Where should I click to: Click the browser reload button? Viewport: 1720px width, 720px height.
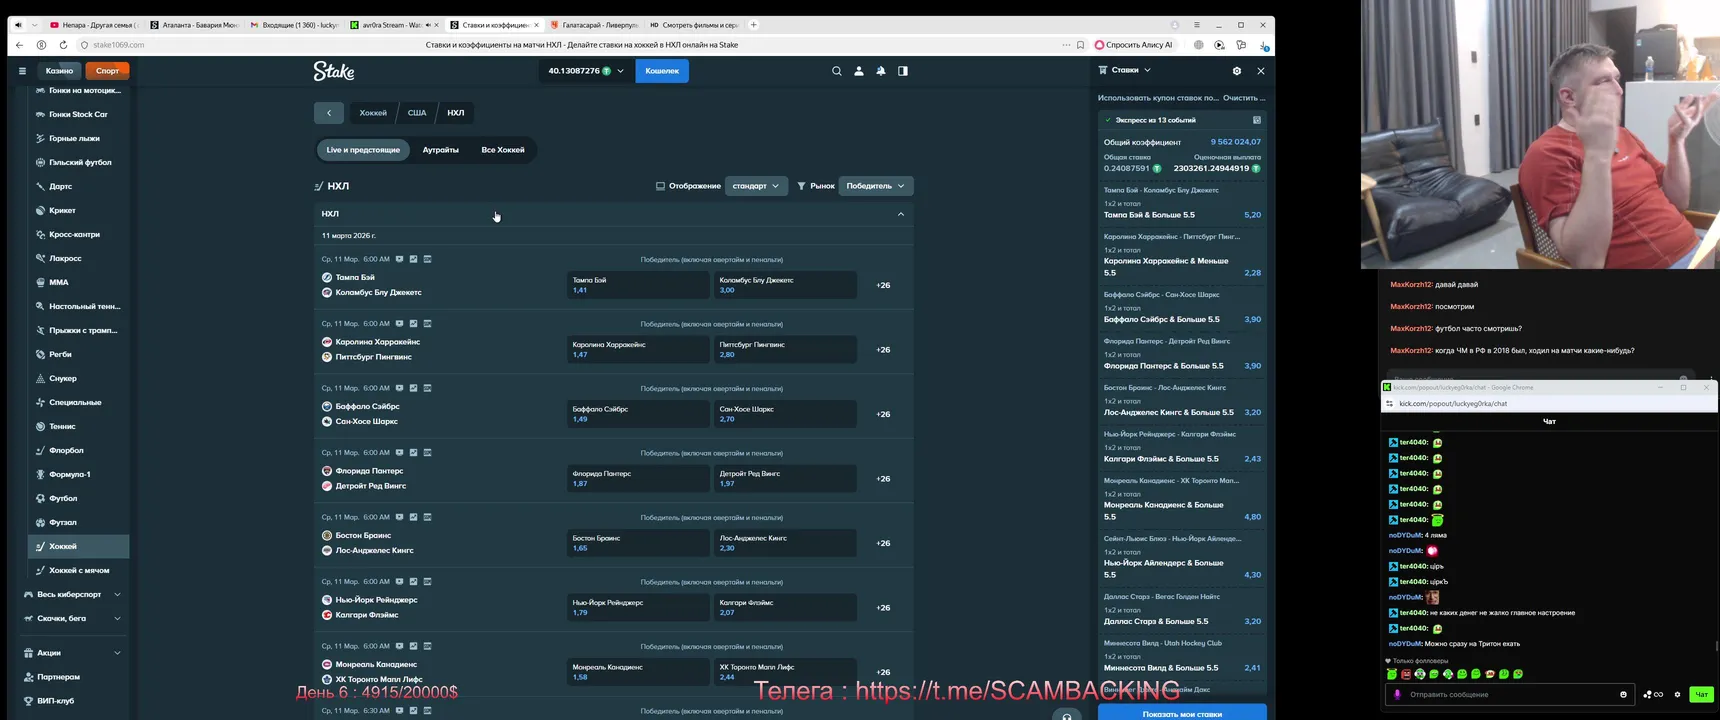(x=63, y=45)
